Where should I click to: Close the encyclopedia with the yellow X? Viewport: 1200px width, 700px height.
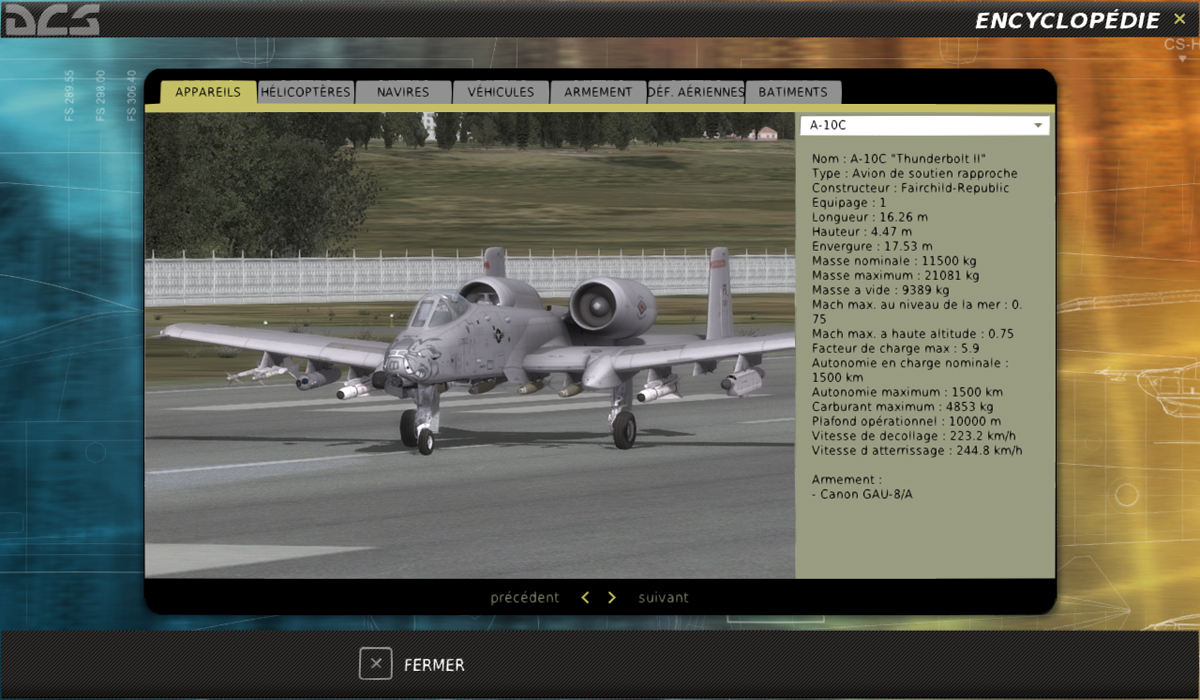click(1180, 19)
